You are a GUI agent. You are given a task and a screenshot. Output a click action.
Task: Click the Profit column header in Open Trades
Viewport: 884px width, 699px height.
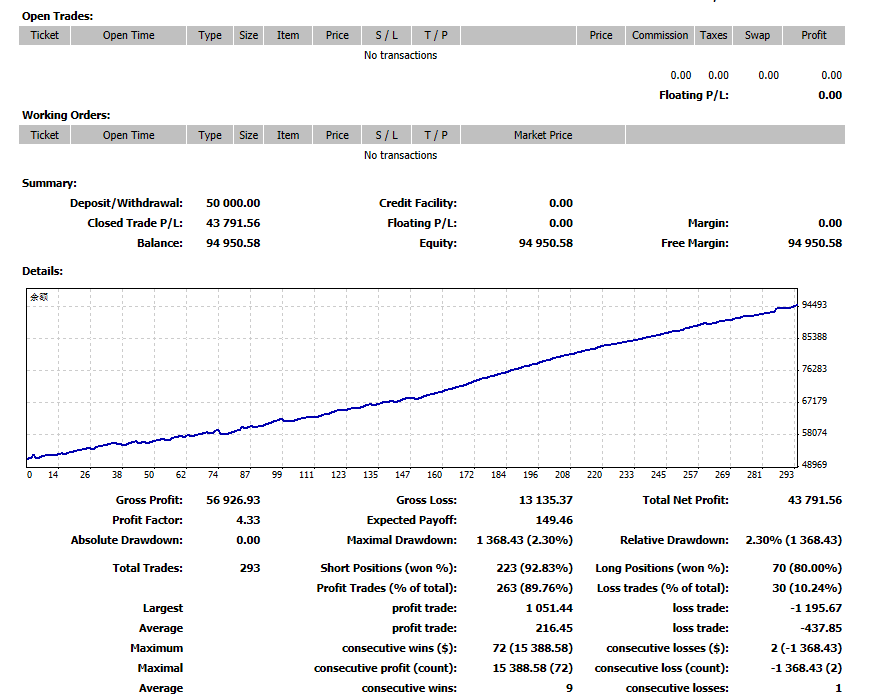tap(814, 35)
